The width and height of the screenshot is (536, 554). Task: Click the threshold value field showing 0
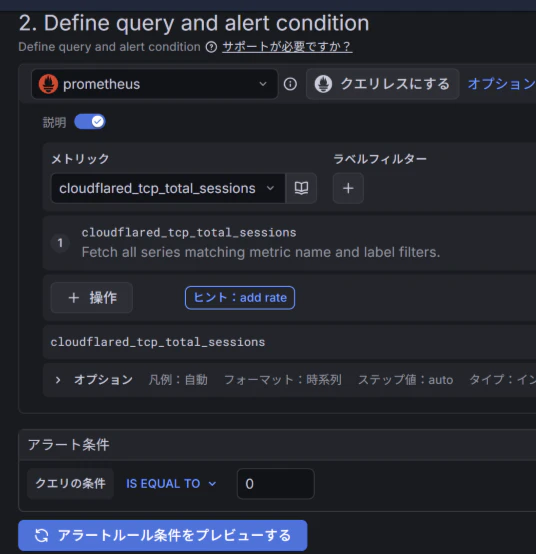click(x=276, y=484)
